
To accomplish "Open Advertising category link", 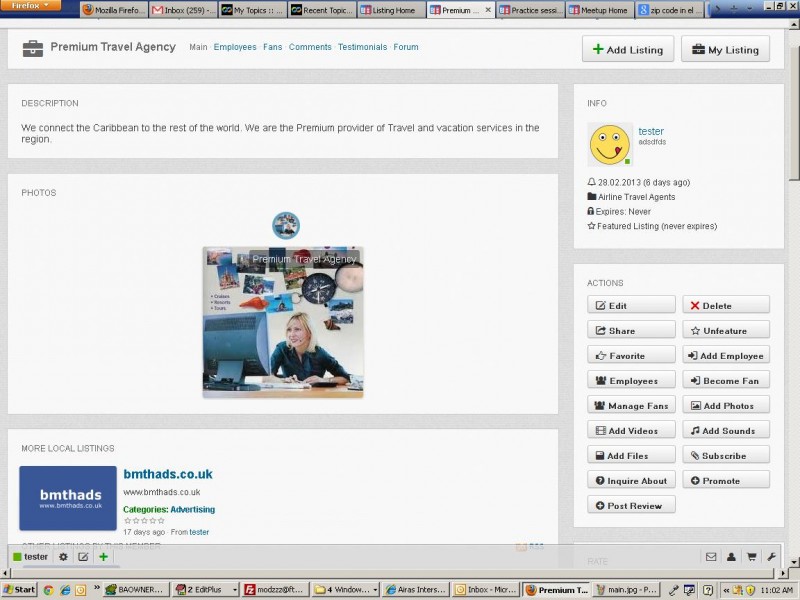I will click(192, 509).
